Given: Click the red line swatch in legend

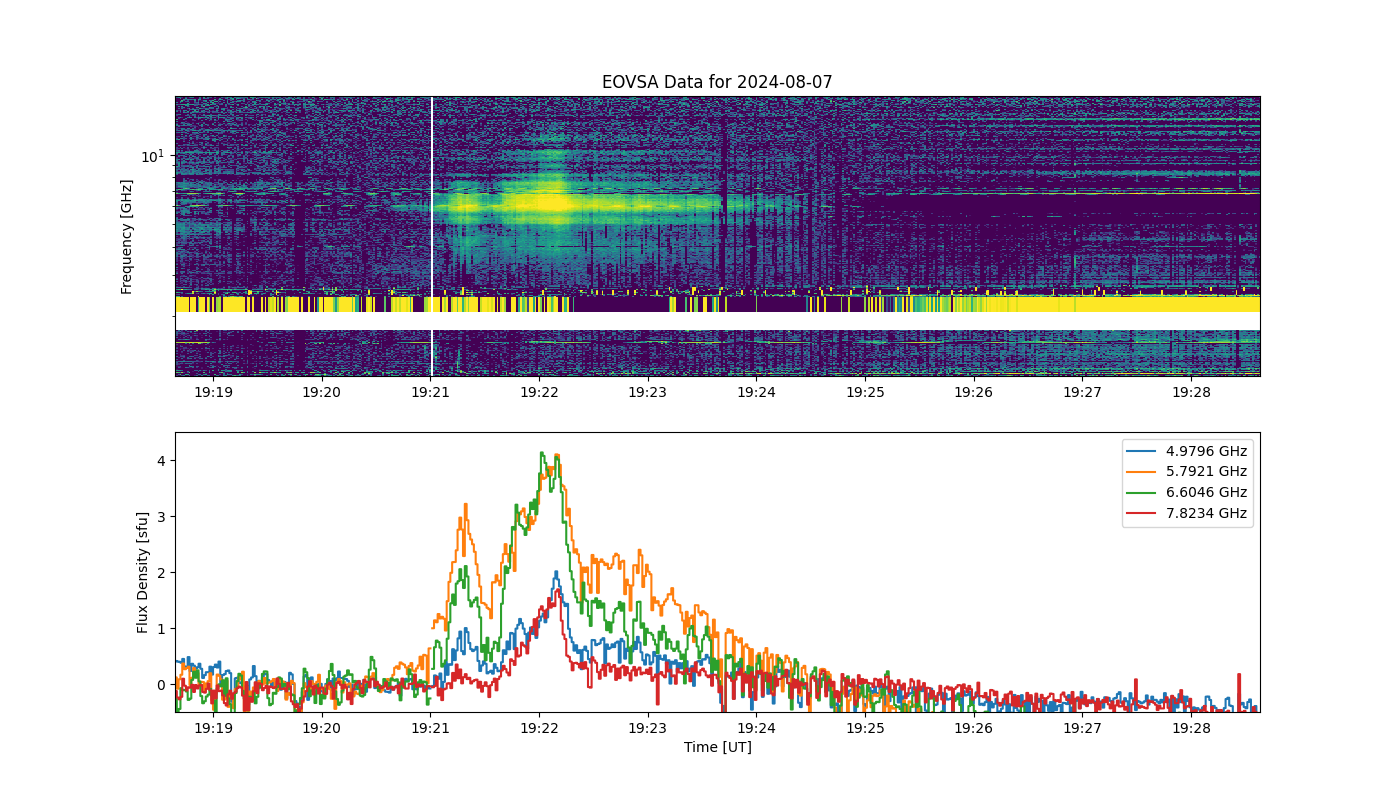Looking at the screenshot, I should point(1143,513).
